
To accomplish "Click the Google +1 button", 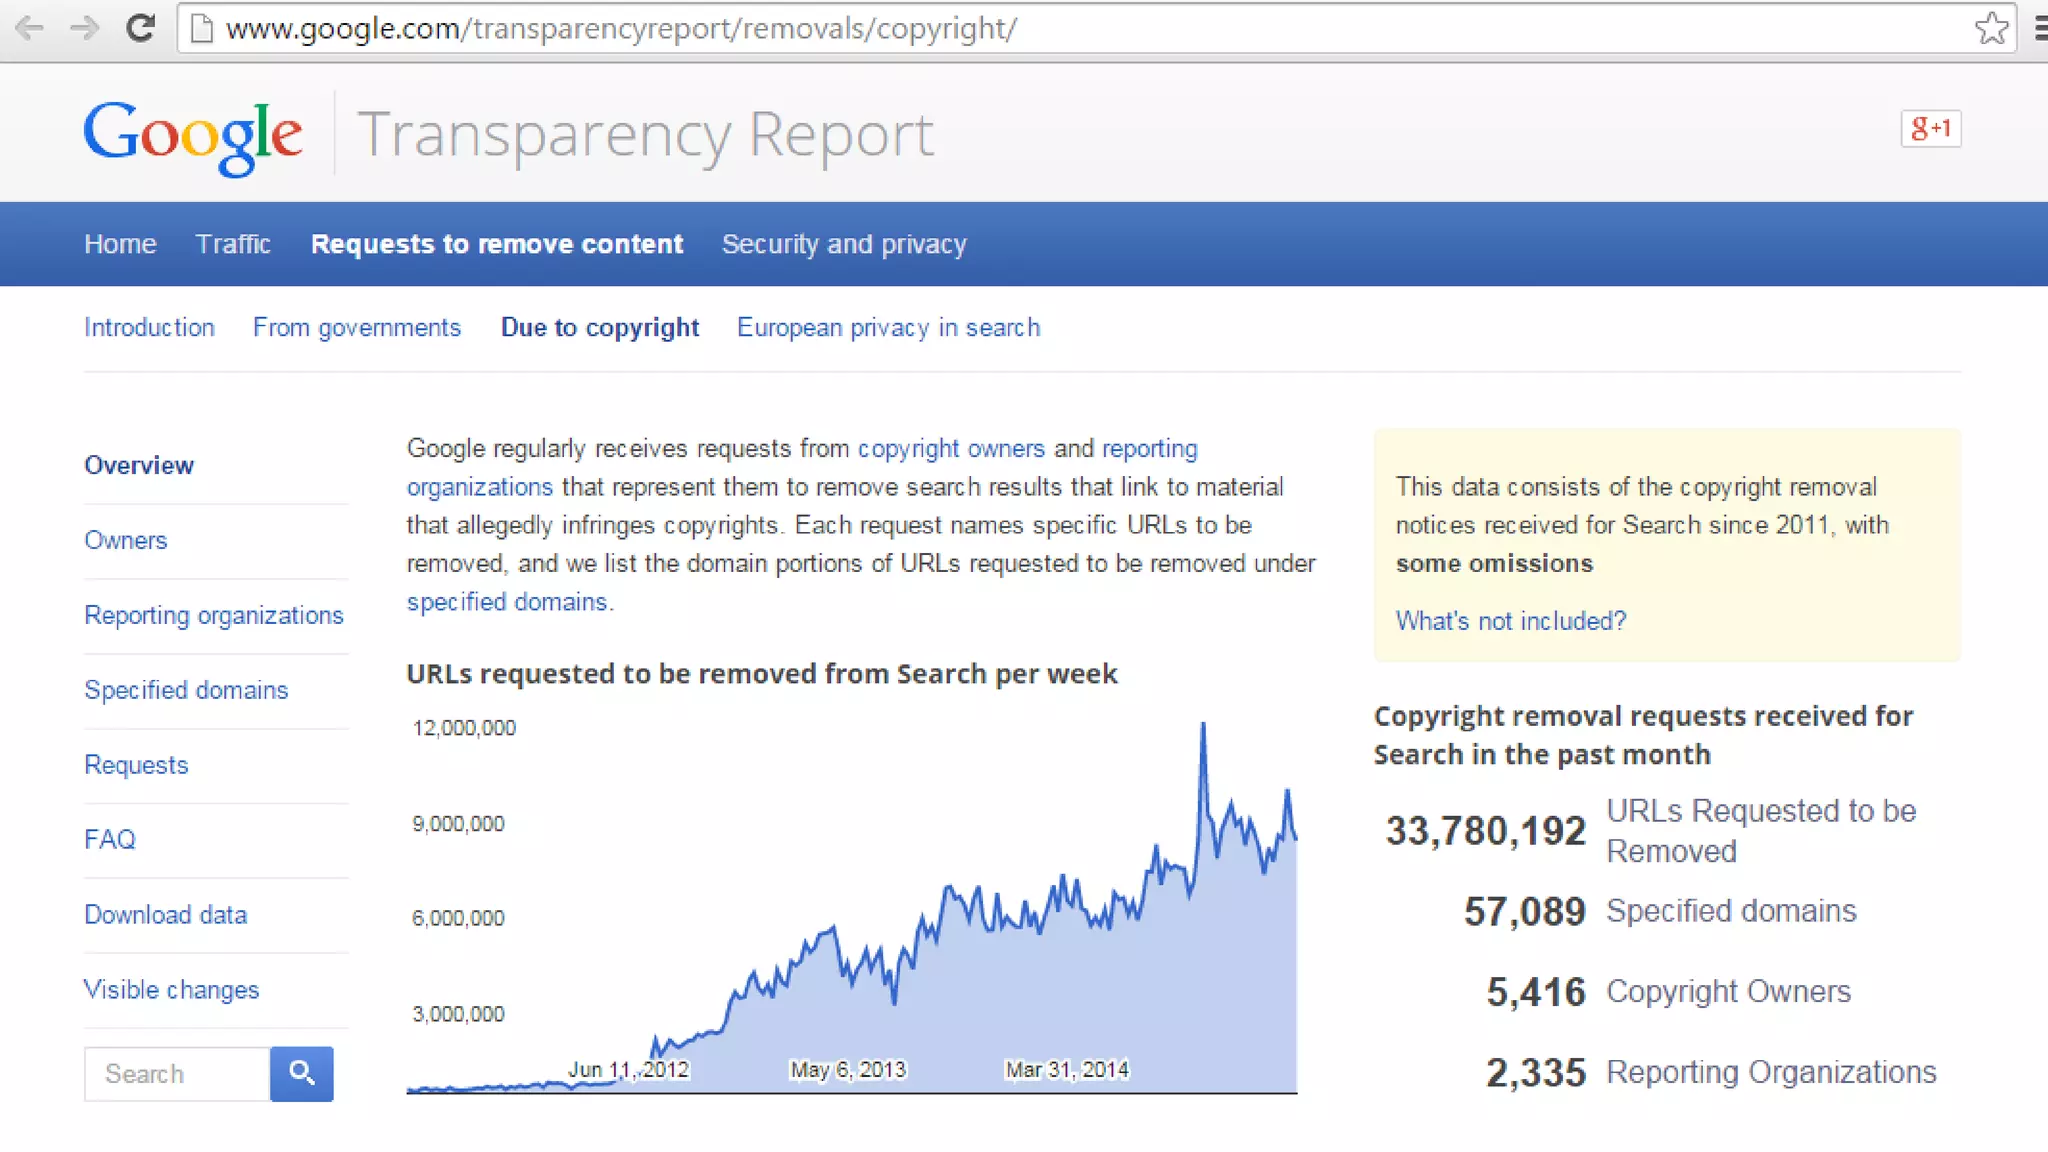I will (1930, 128).
